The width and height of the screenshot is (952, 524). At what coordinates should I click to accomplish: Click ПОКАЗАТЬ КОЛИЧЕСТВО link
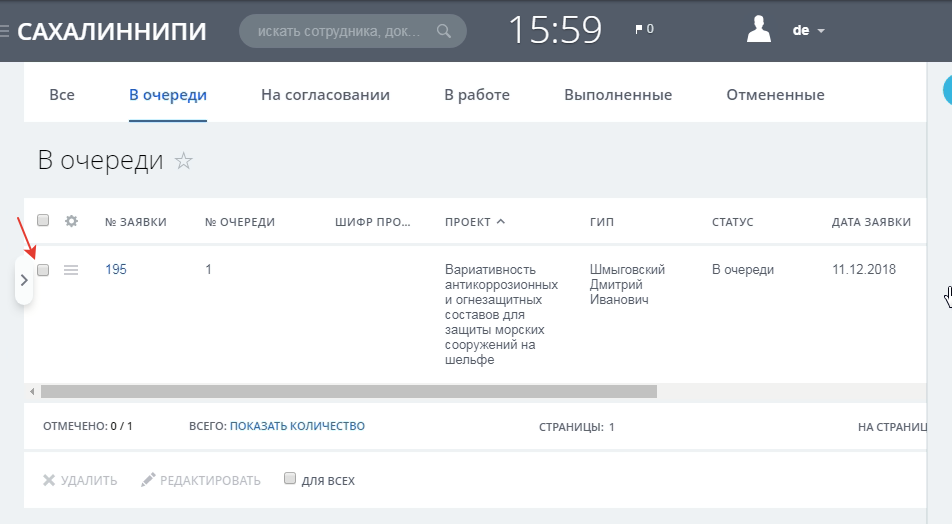coord(297,426)
